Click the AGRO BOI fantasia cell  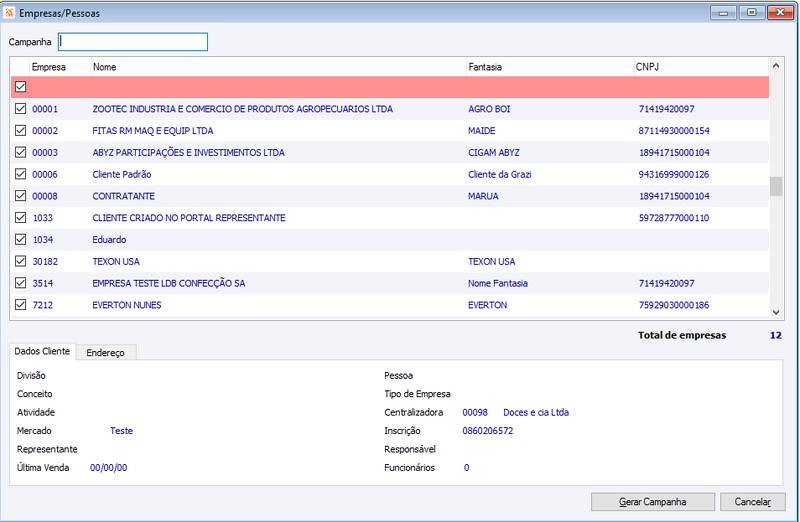pyautogui.click(x=489, y=109)
